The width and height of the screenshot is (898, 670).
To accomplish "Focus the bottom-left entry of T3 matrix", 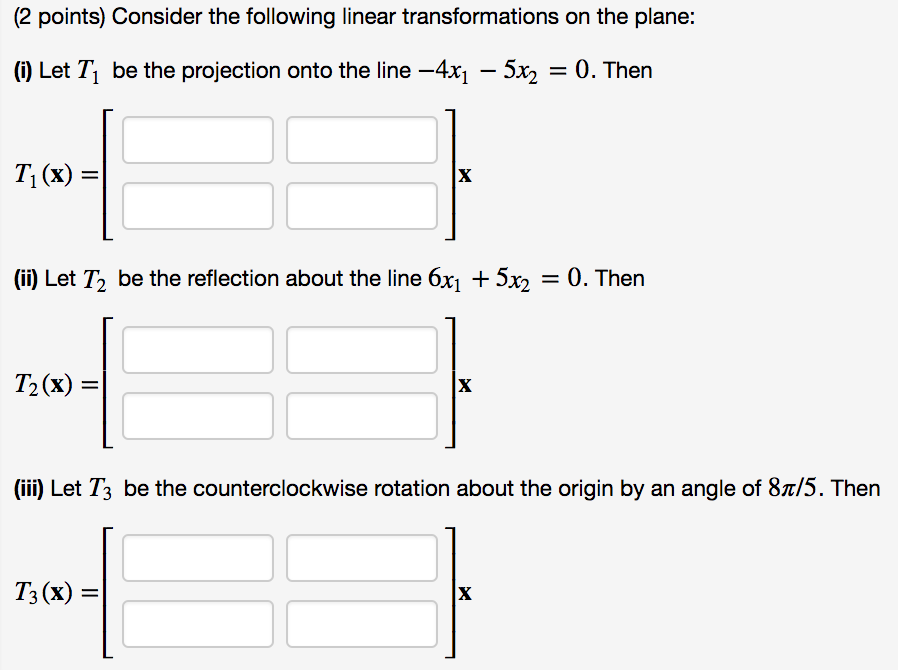I will click(x=198, y=624).
